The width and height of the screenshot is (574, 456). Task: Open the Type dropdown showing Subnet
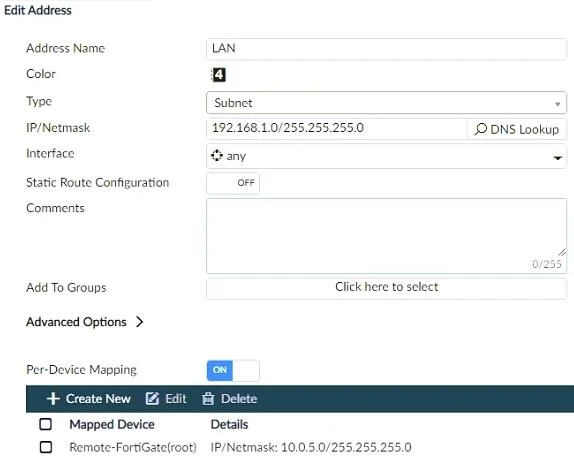[387, 103]
